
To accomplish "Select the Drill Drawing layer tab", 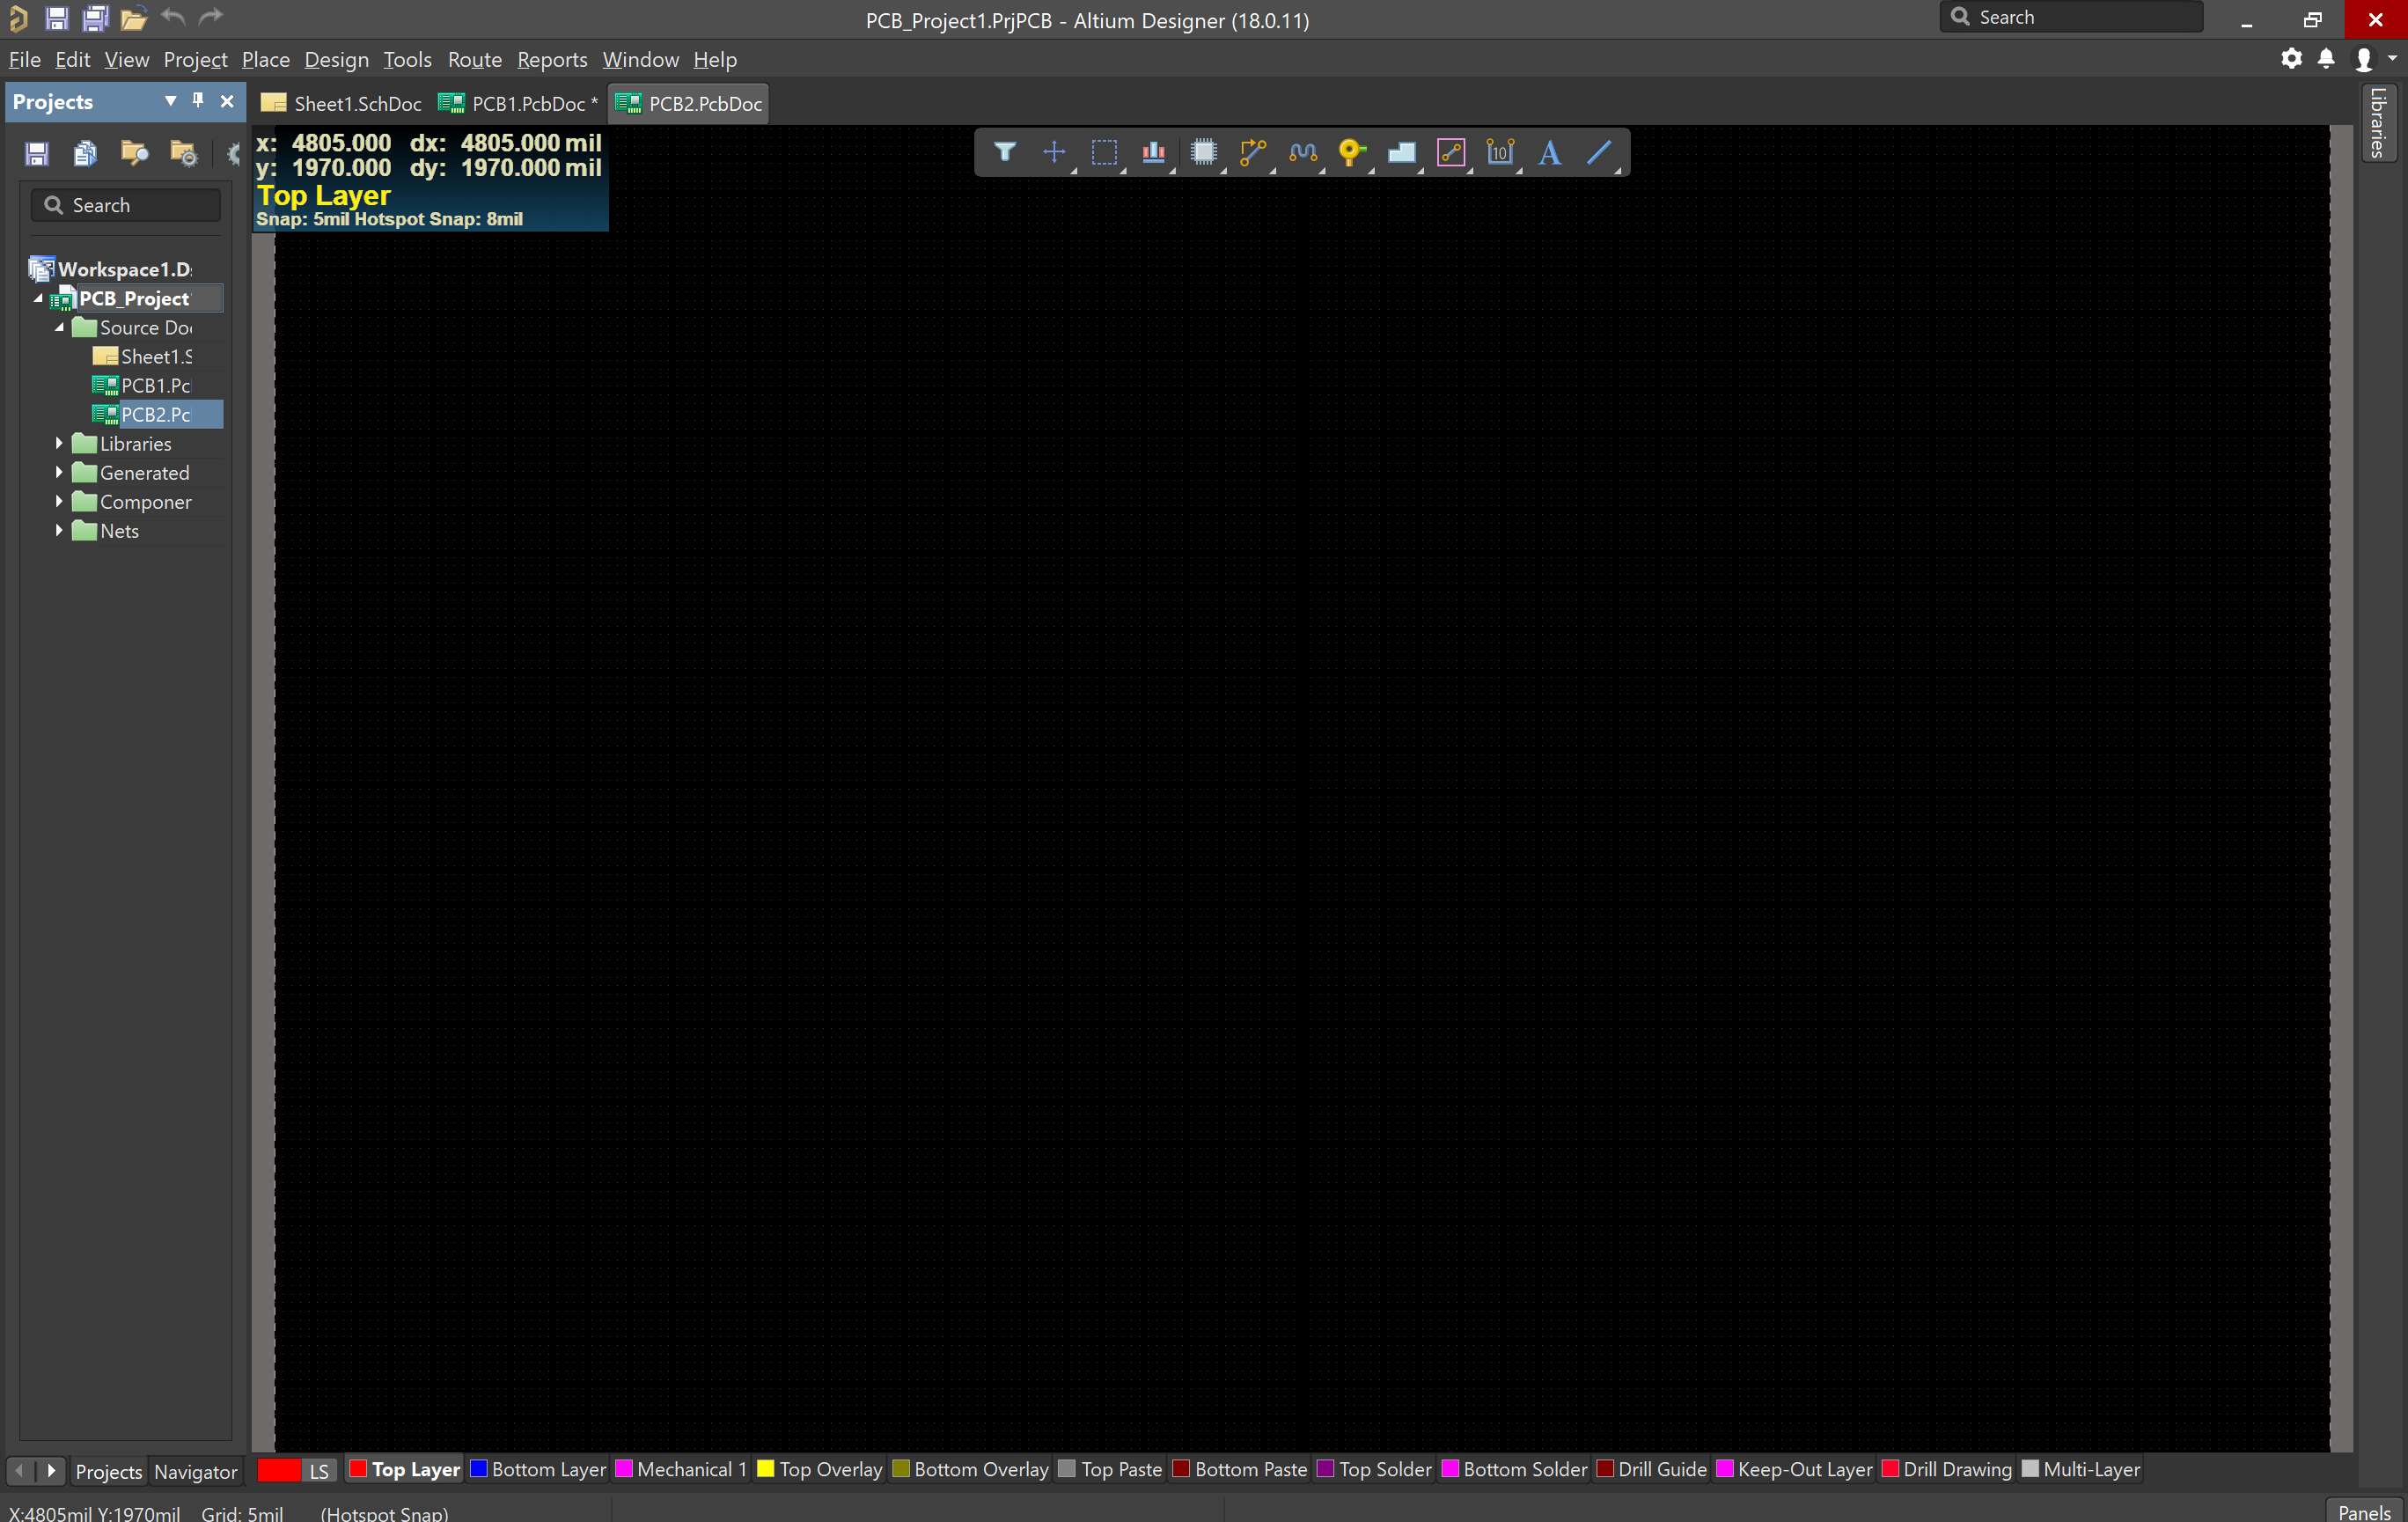I will tap(1947, 1470).
